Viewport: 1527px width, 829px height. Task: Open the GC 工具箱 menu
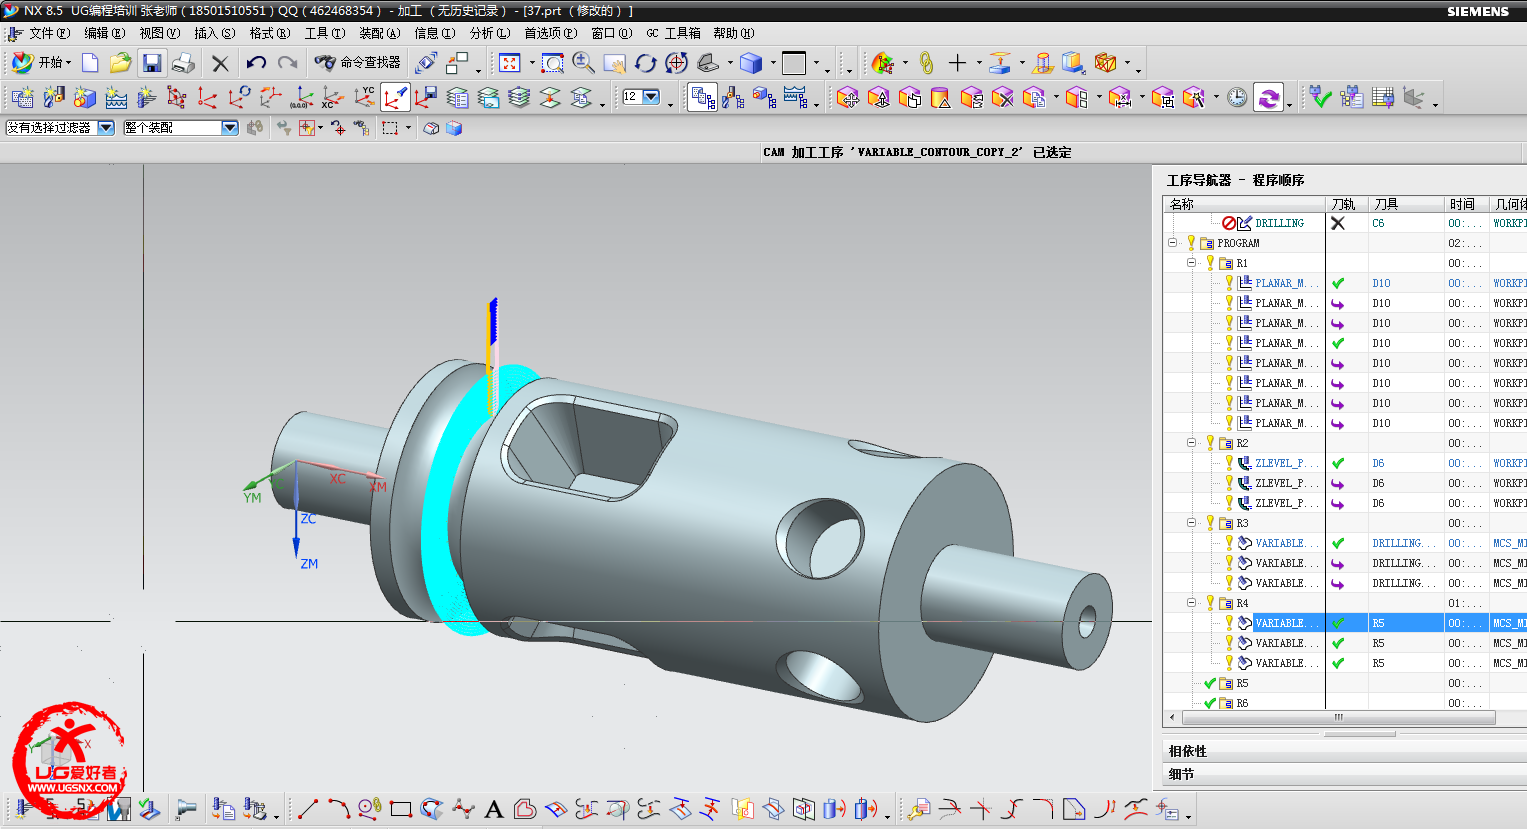coord(673,33)
